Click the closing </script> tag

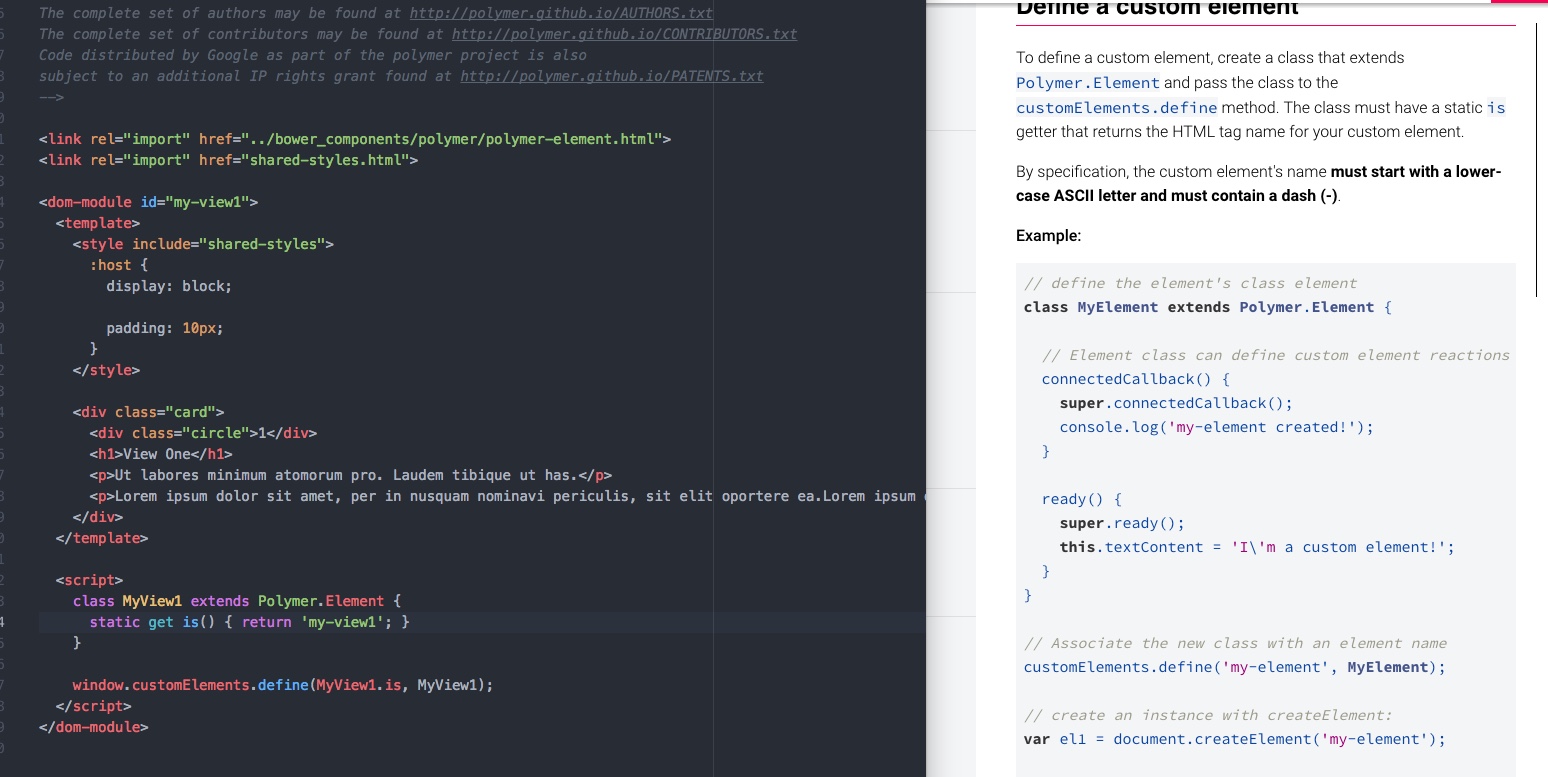(94, 706)
